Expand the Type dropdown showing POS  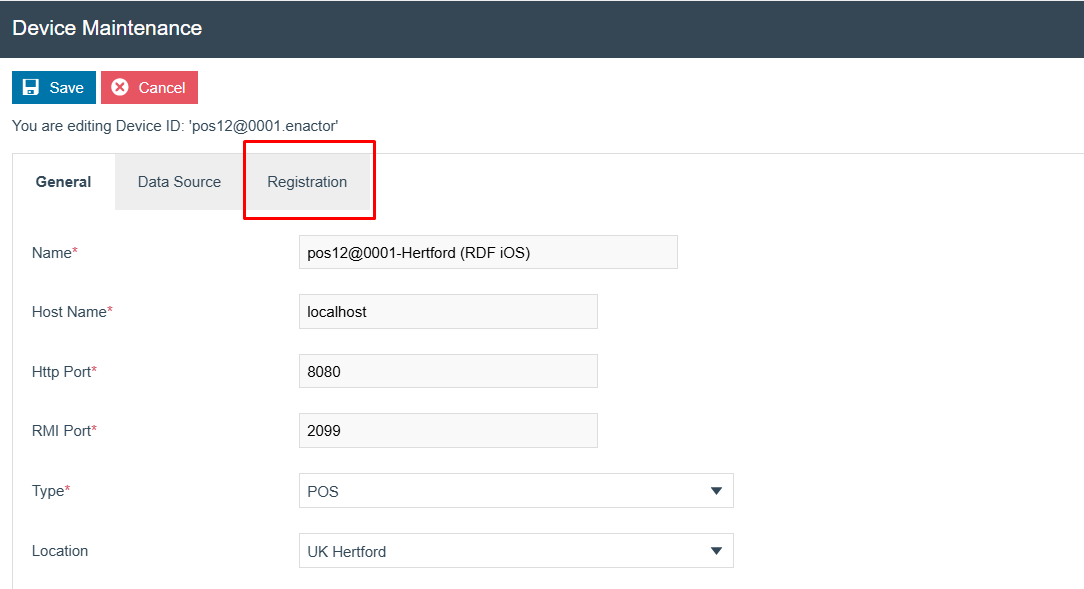(716, 491)
